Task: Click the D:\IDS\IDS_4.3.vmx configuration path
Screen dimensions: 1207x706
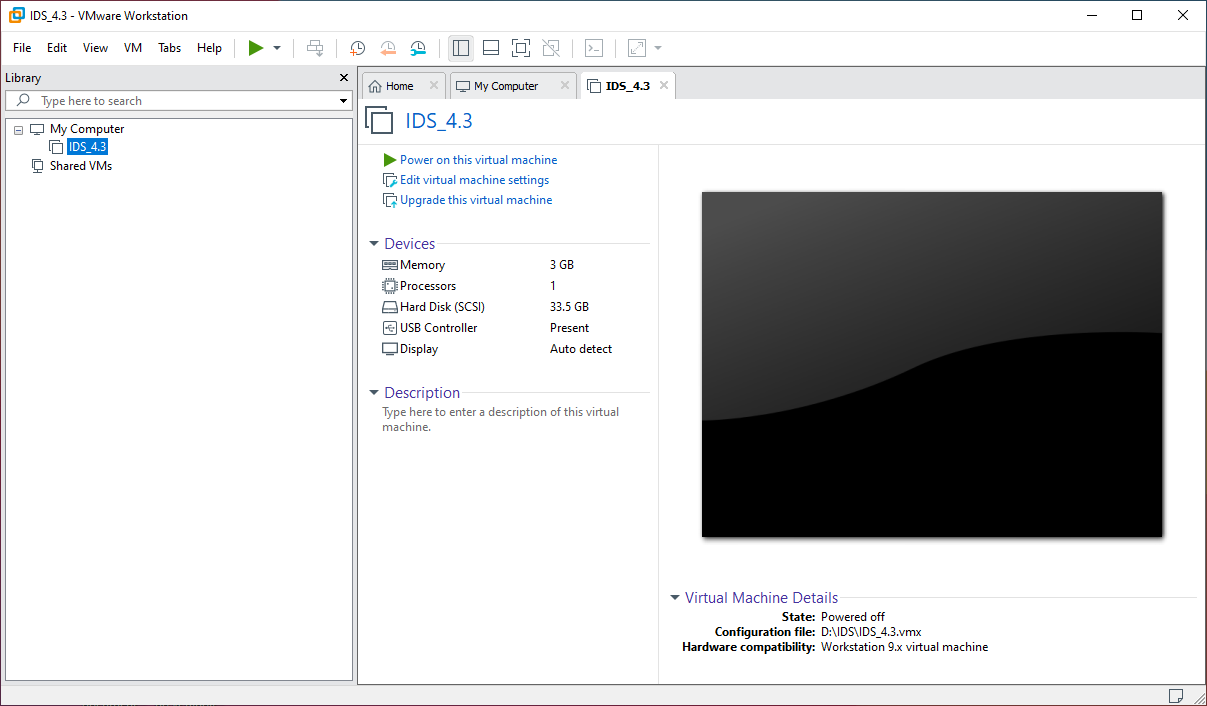Action: [x=871, y=632]
